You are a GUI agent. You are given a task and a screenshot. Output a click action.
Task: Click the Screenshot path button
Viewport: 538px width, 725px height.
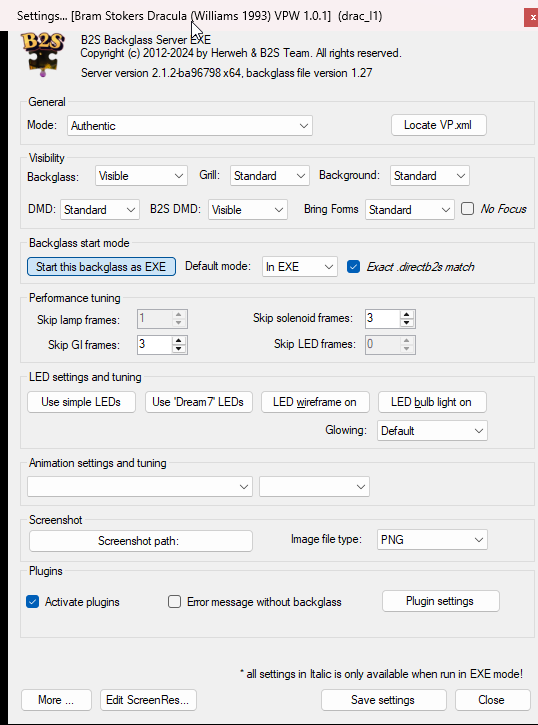141,541
